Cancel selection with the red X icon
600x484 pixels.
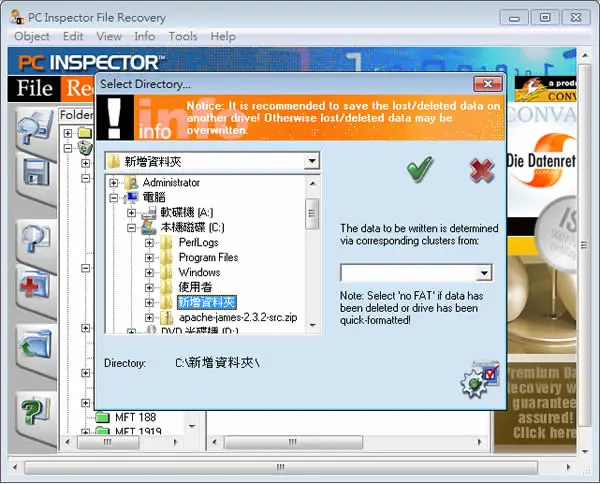click(482, 170)
